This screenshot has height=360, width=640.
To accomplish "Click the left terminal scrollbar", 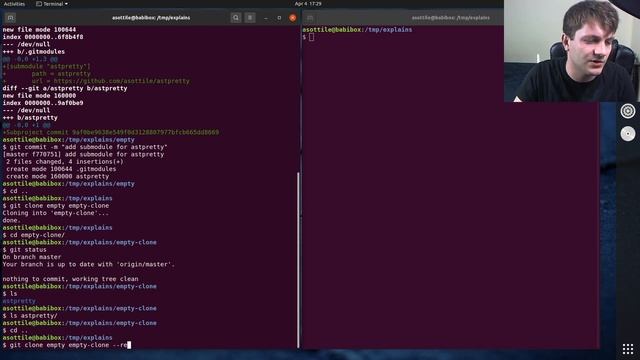I will point(298,260).
